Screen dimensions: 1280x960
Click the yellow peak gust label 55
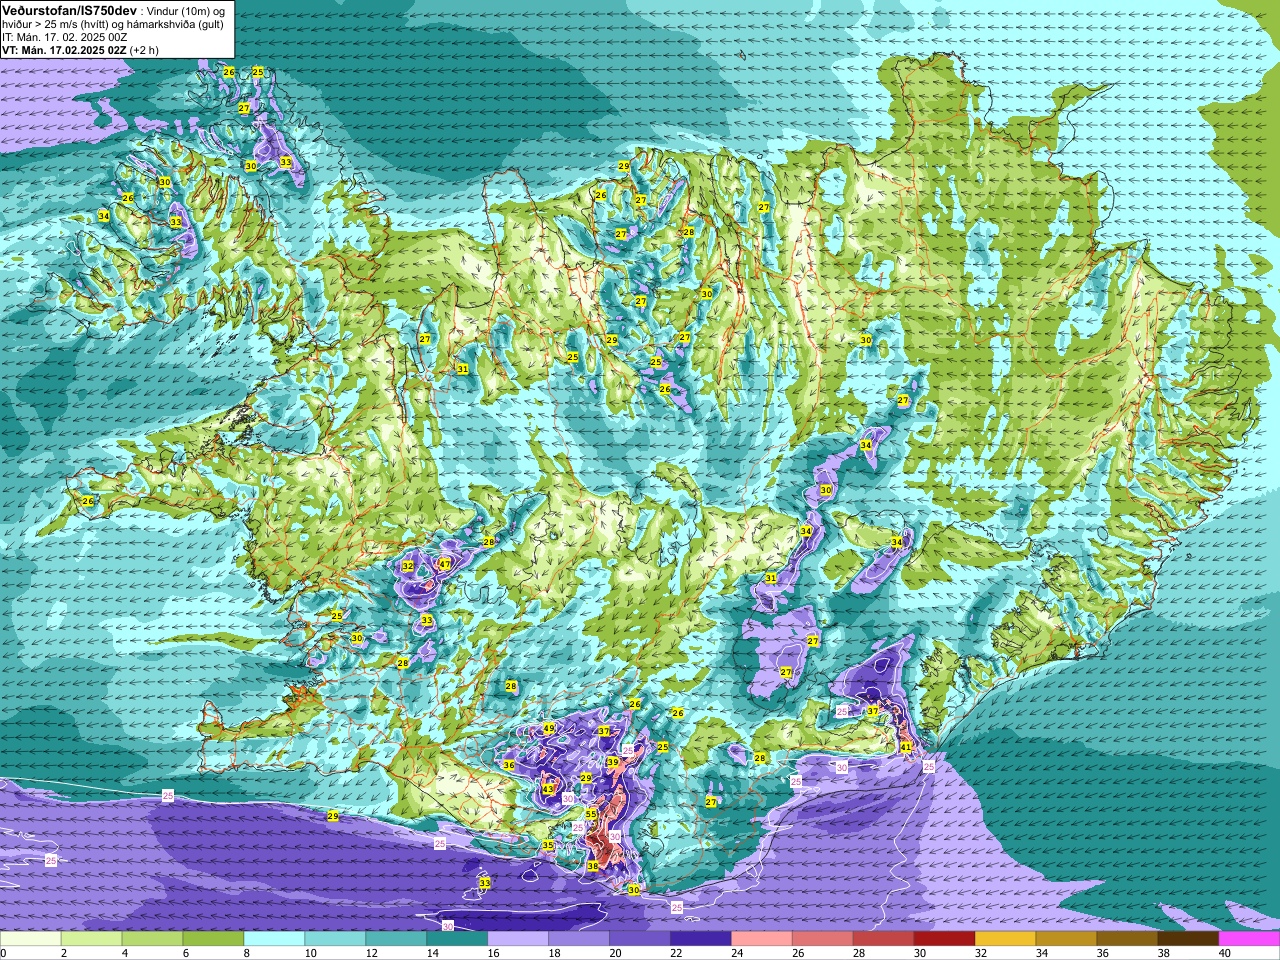(591, 814)
